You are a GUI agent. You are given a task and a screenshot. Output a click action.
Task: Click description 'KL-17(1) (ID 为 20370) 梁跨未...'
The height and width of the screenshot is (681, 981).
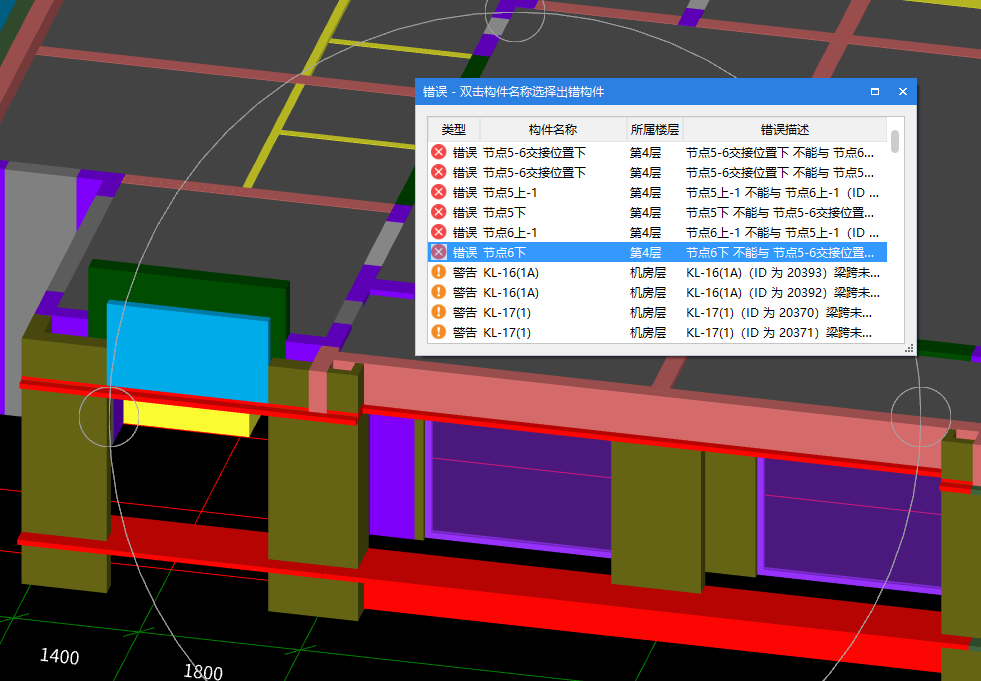click(x=779, y=312)
